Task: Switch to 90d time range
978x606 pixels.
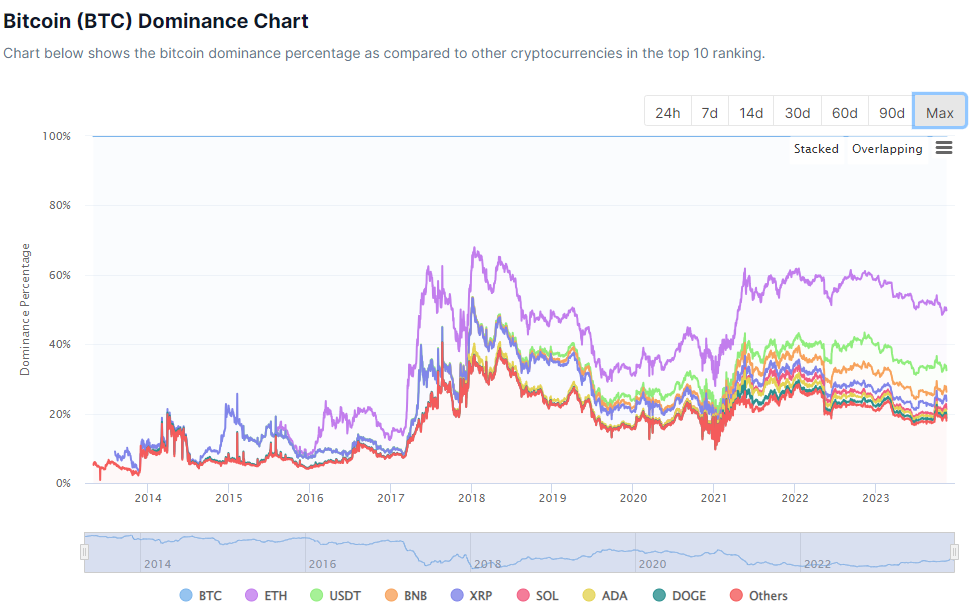Action: coord(891,112)
